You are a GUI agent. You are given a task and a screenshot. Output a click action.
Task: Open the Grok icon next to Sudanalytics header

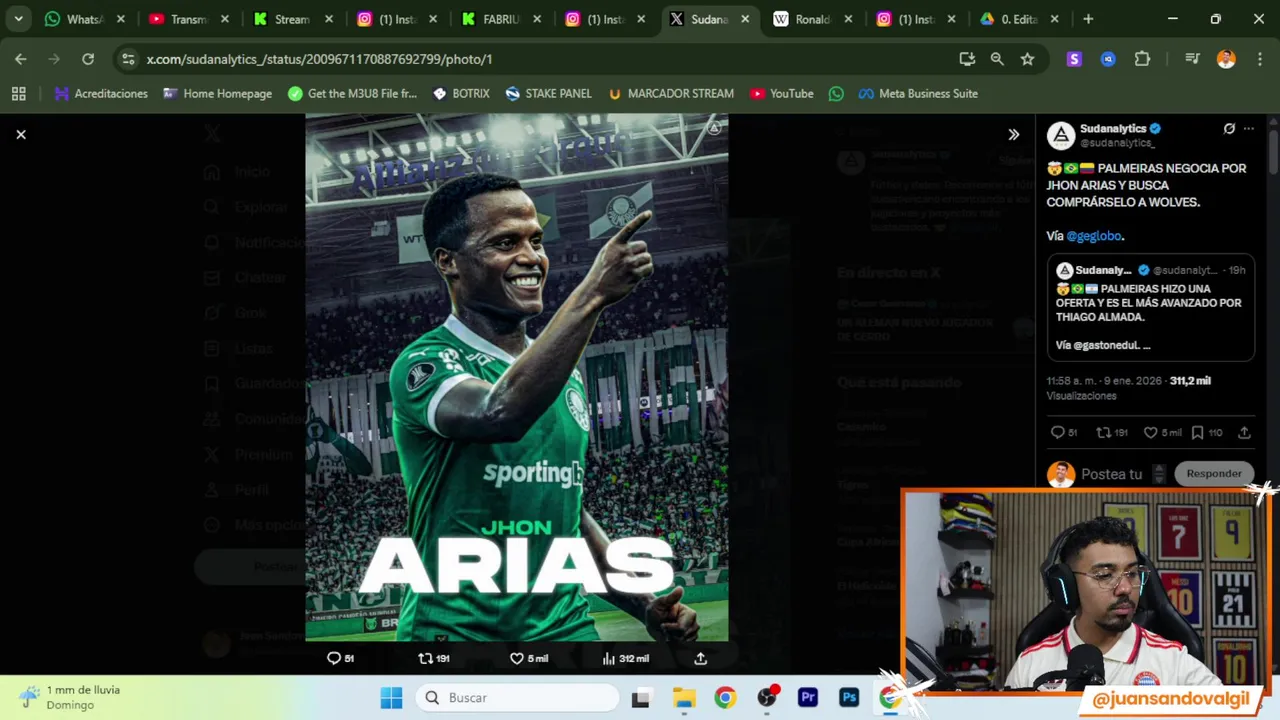[1229, 128]
